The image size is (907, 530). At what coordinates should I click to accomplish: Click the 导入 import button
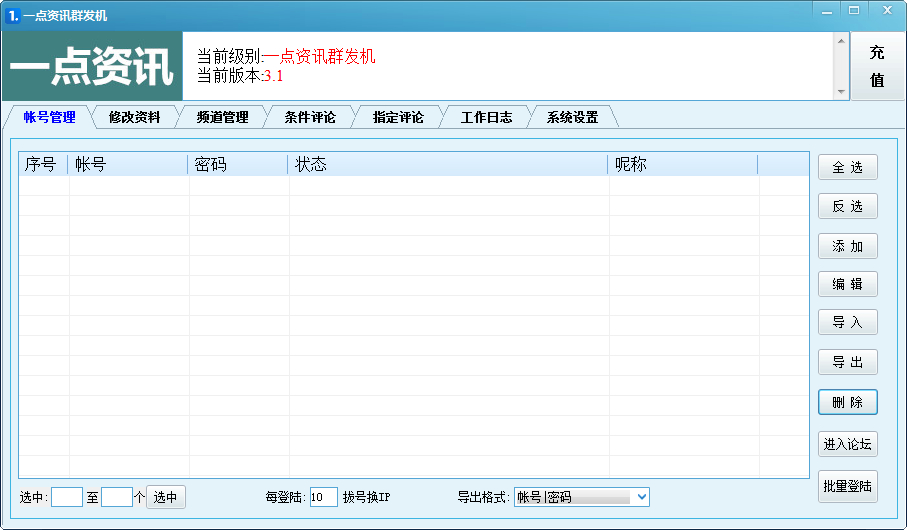[847, 322]
